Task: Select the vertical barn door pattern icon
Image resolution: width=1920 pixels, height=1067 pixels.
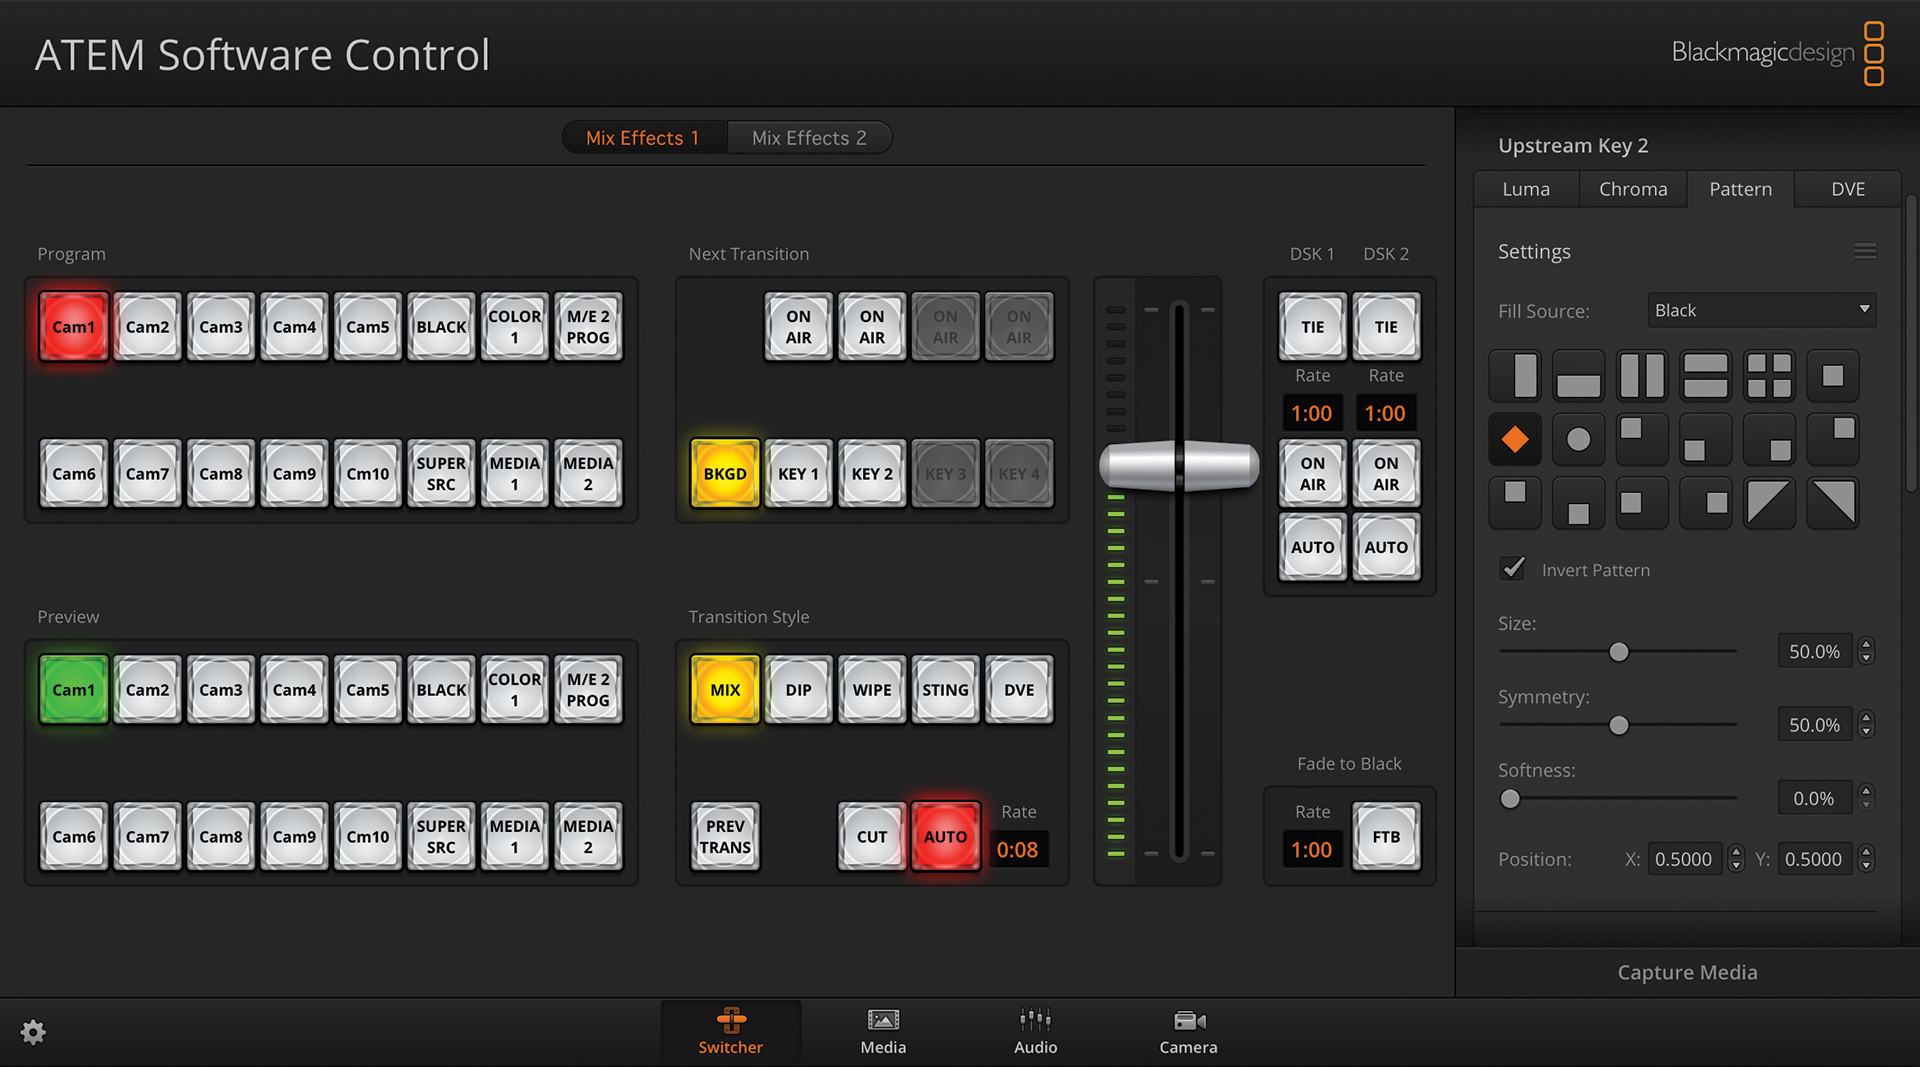Action: 1642,375
